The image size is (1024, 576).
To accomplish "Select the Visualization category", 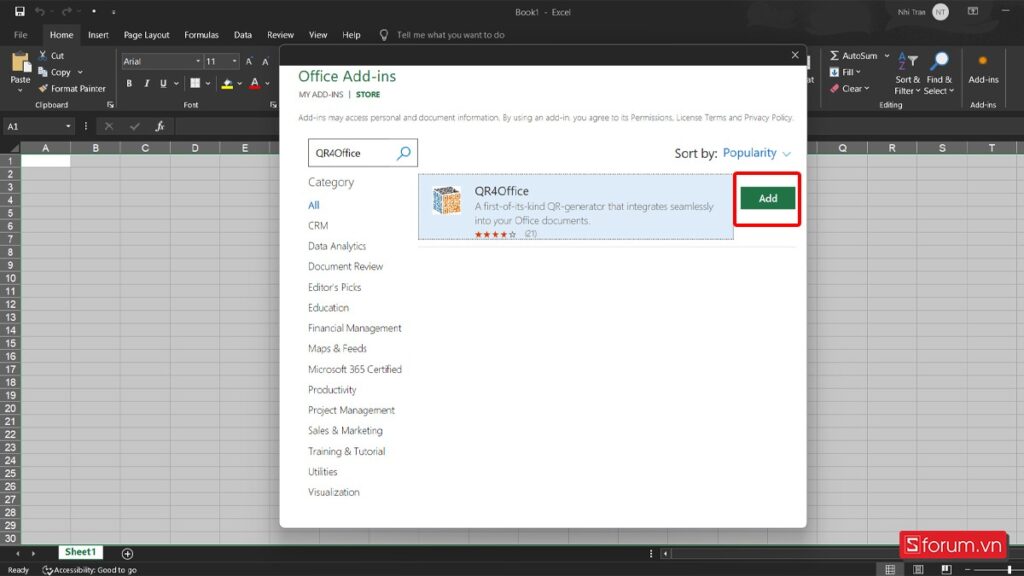I will pos(334,492).
